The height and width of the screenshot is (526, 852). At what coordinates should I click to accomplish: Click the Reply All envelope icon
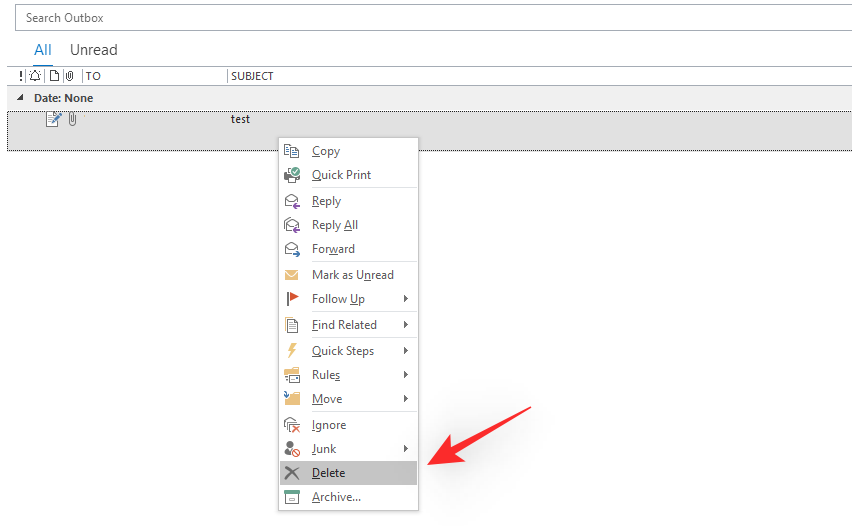[x=292, y=225]
